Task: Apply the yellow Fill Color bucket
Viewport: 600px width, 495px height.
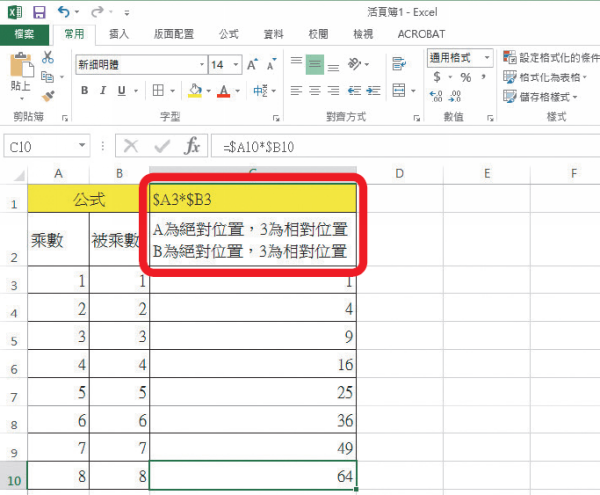Action: pos(195,91)
